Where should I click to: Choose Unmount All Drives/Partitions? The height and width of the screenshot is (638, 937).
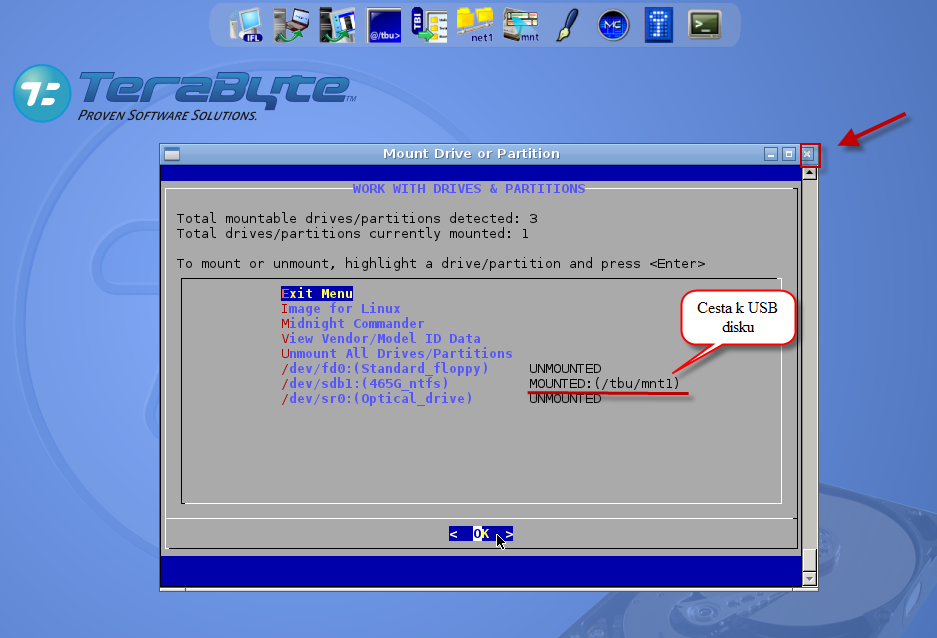(397, 353)
